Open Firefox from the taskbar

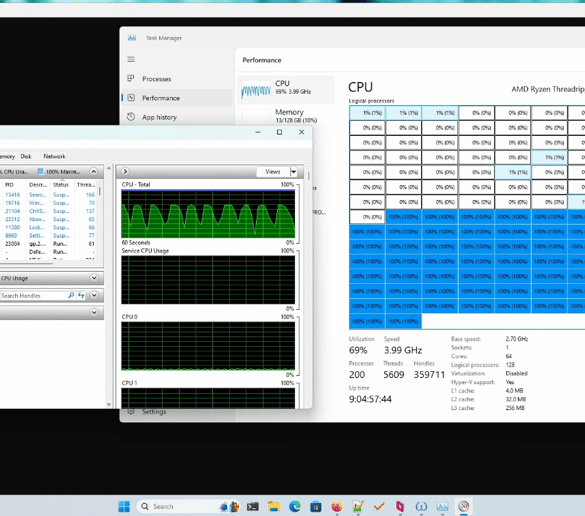click(337, 506)
